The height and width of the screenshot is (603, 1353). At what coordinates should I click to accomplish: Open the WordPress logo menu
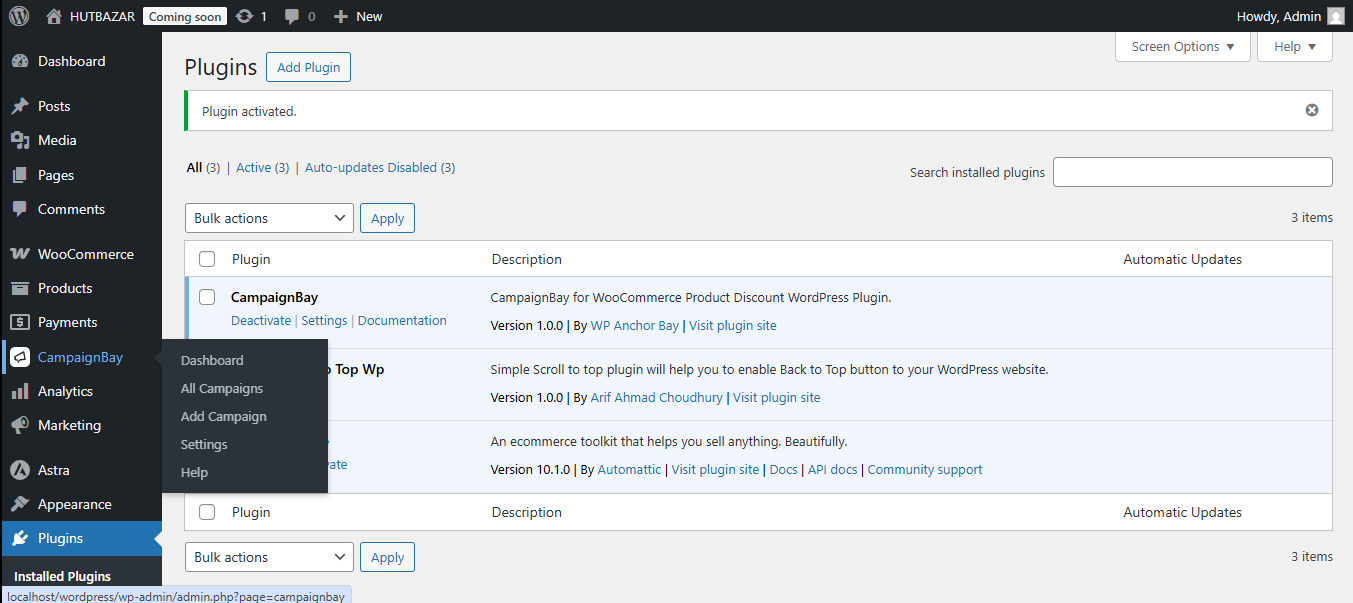click(18, 16)
